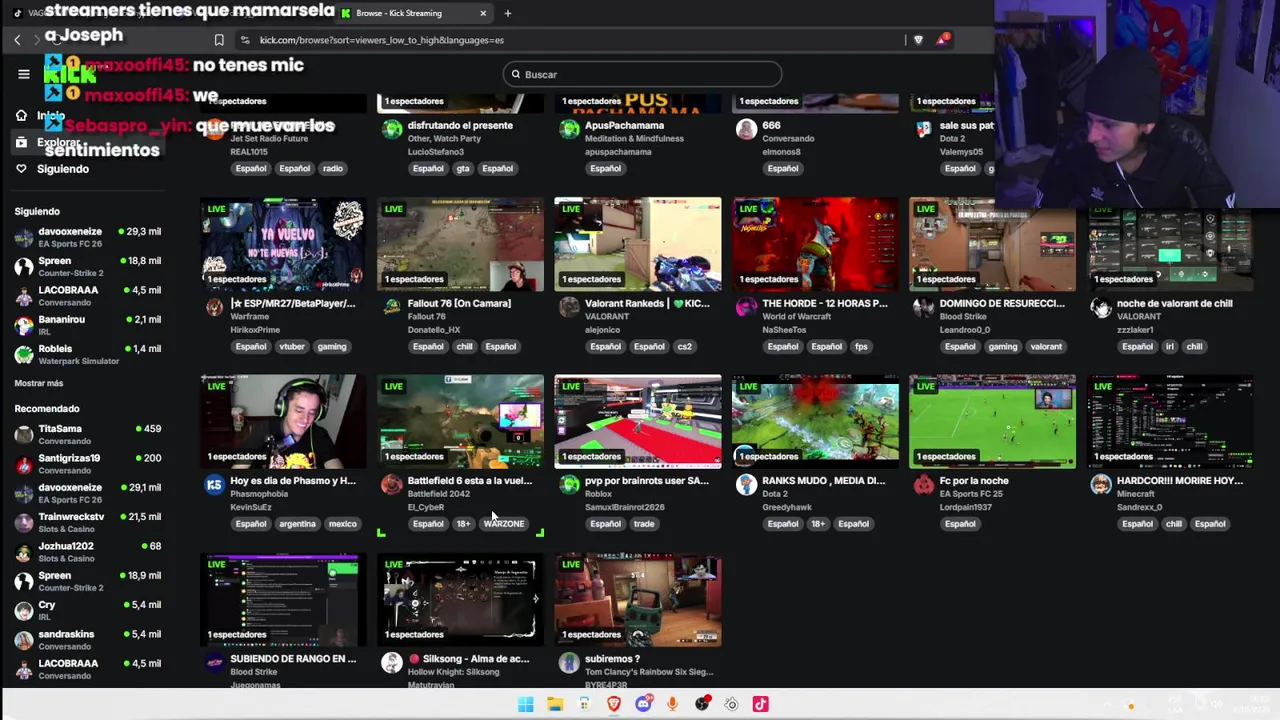Open 'disfrutando el presente' stream title
Viewport: 1280px width, 720px height.
coord(460,125)
